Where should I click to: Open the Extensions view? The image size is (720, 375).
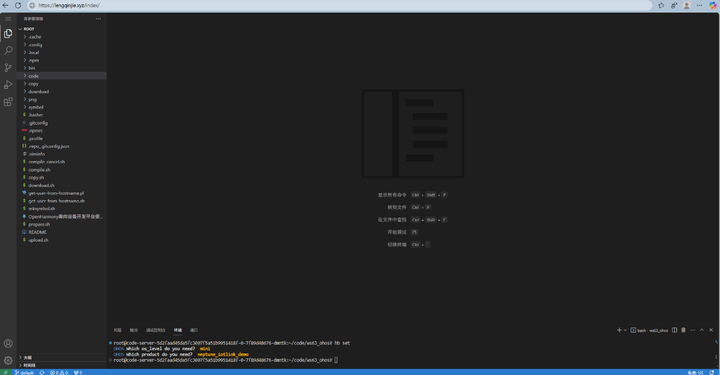(8, 101)
